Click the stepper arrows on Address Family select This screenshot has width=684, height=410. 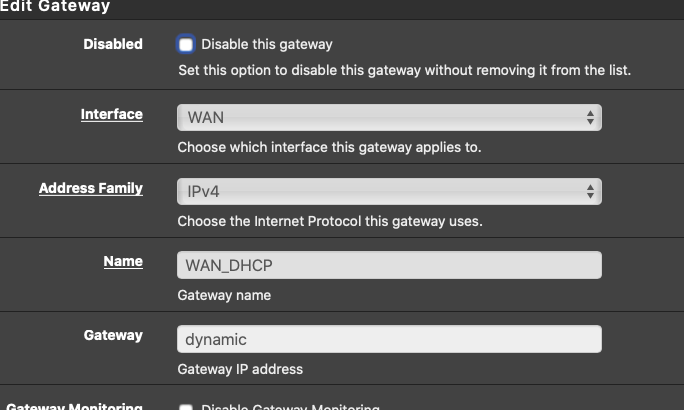pyautogui.click(x=590, y=191)
